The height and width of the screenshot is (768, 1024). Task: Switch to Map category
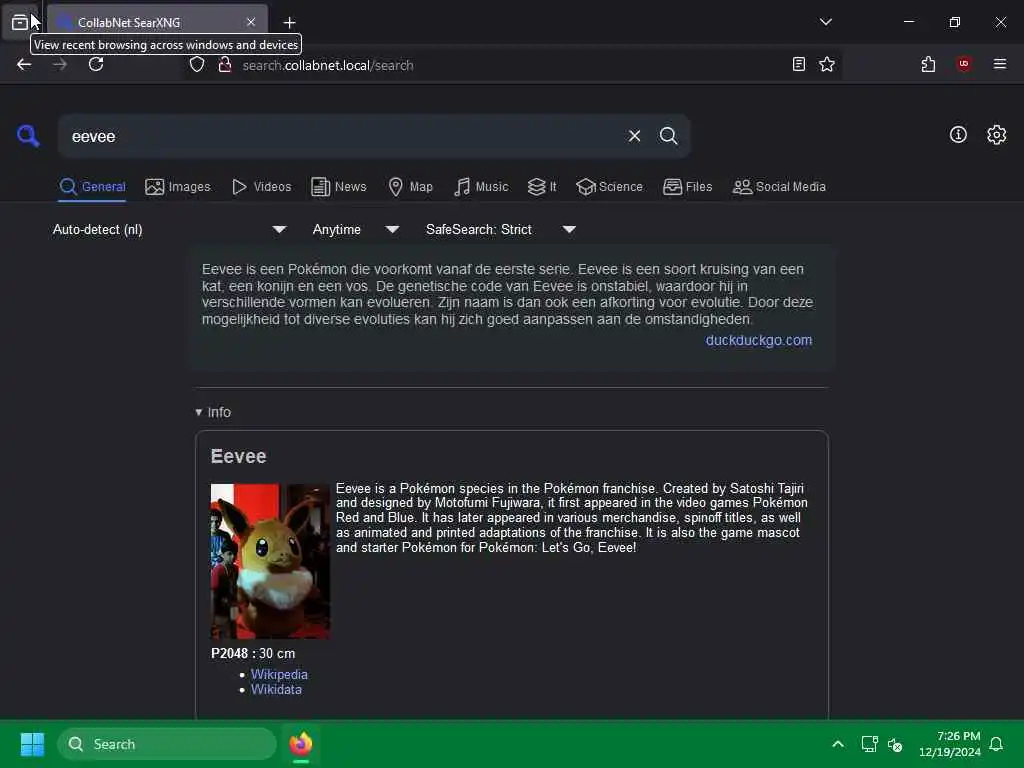pos(410,187)
